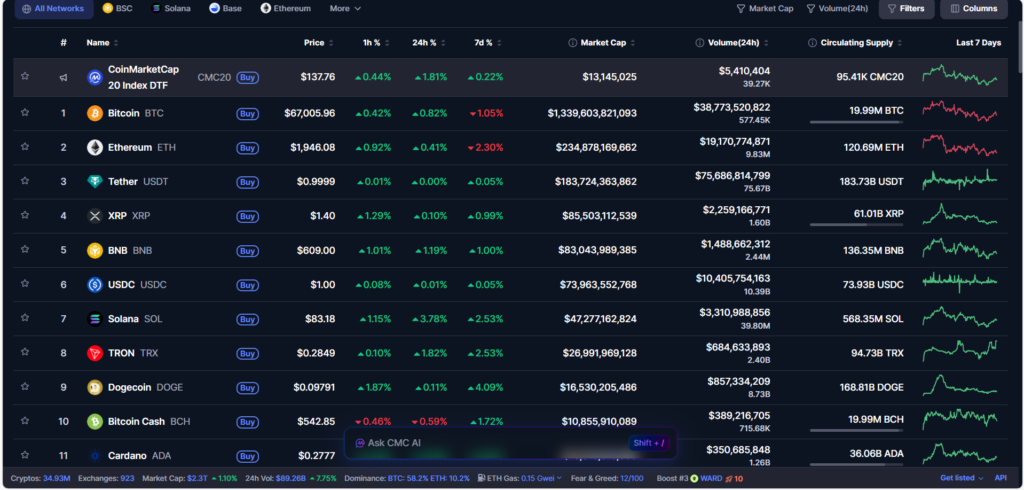Switch to the Solana network tab

[x=171, y=9]
